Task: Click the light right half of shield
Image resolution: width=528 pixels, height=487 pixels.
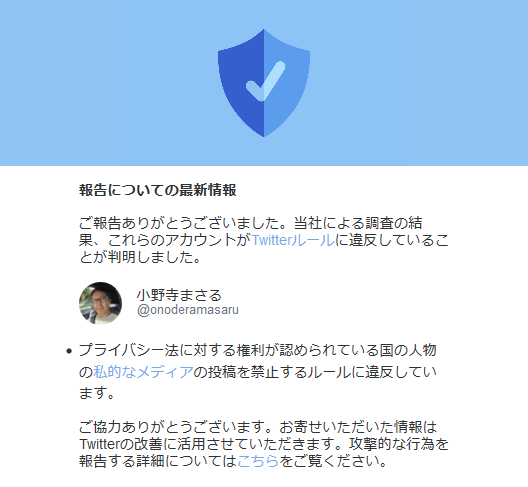Action: (287, 83)
